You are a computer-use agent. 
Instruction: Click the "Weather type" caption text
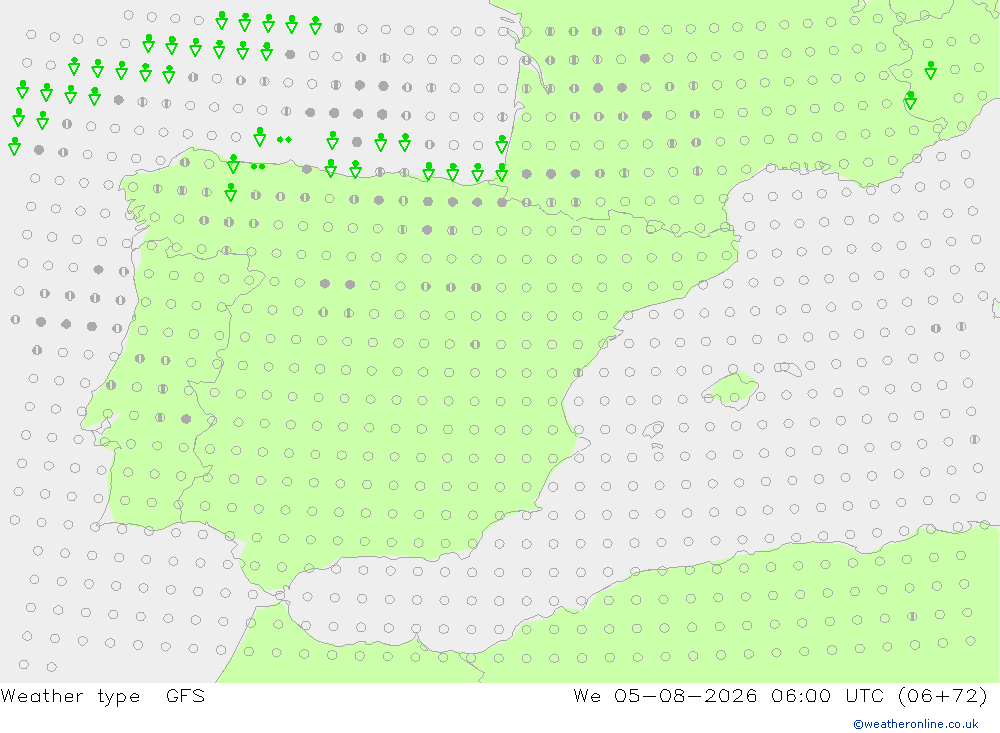click(70, 696)
